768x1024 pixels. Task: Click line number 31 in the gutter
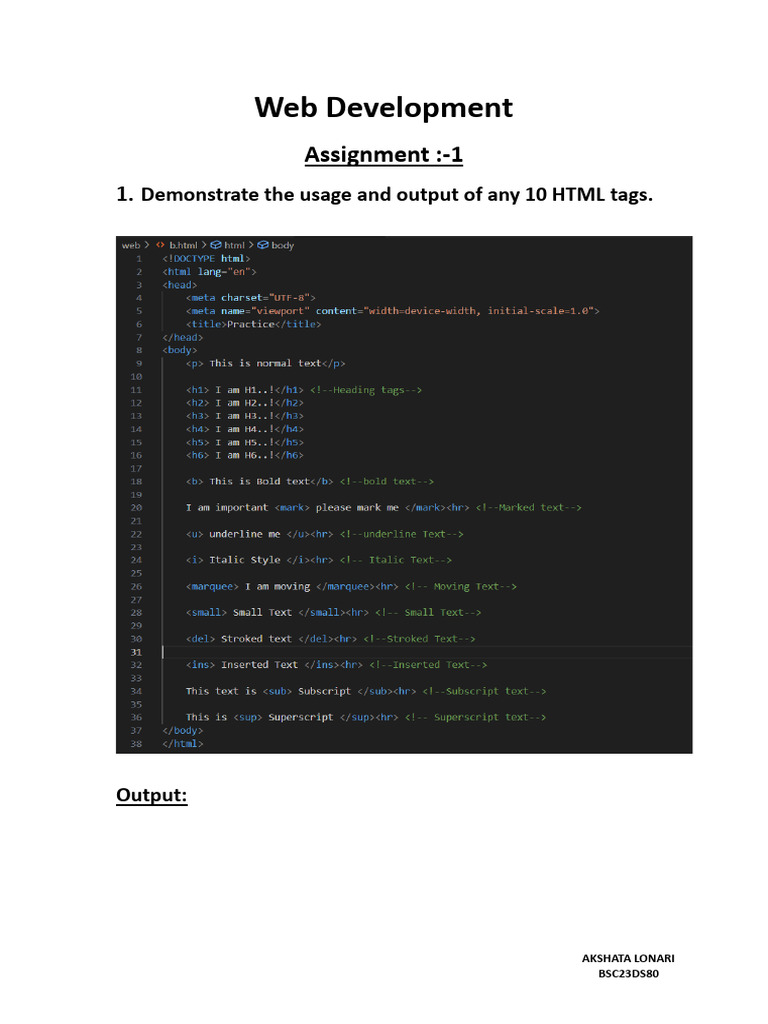click(x=136, y=652)
